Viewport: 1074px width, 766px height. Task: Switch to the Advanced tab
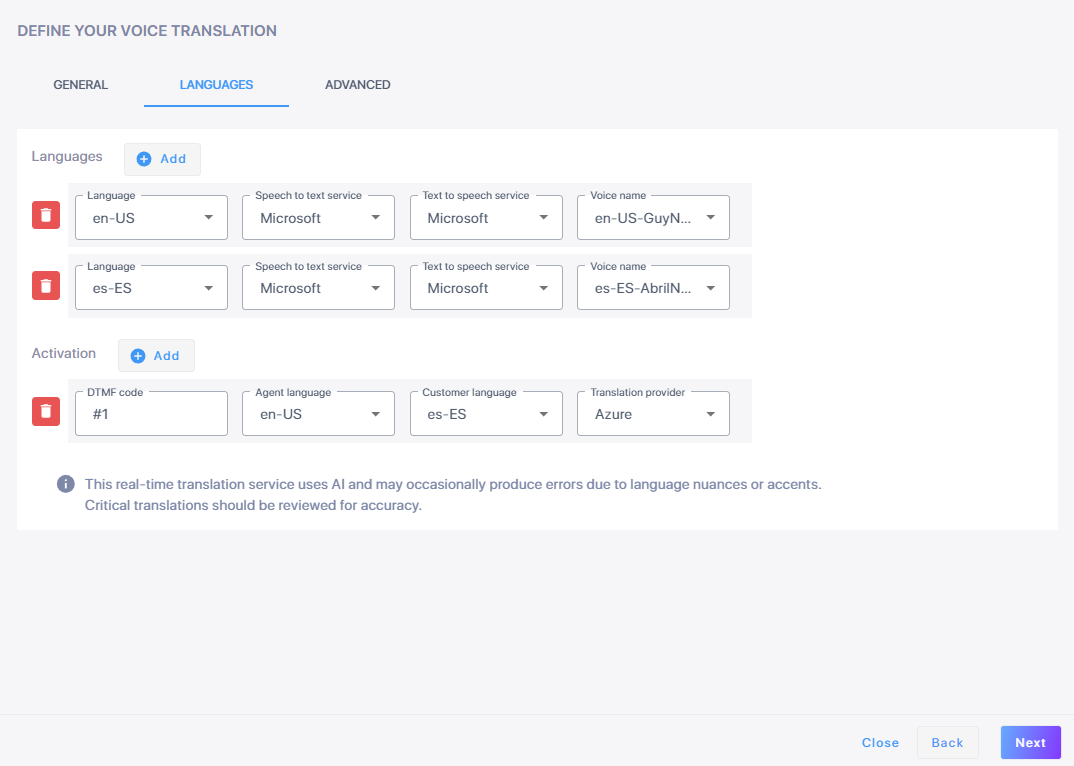358,85
